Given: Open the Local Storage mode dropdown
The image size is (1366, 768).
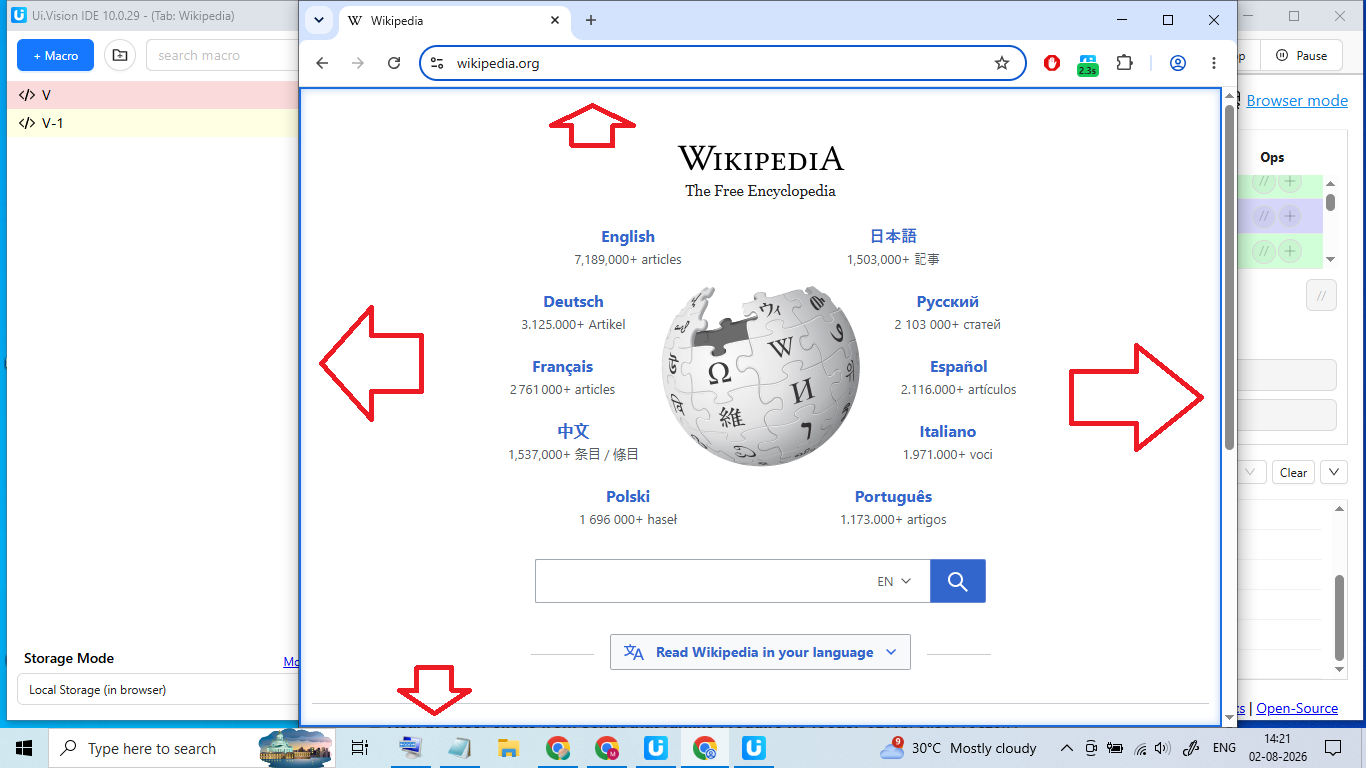Looking at the screenshot, I should coord(158,689).
